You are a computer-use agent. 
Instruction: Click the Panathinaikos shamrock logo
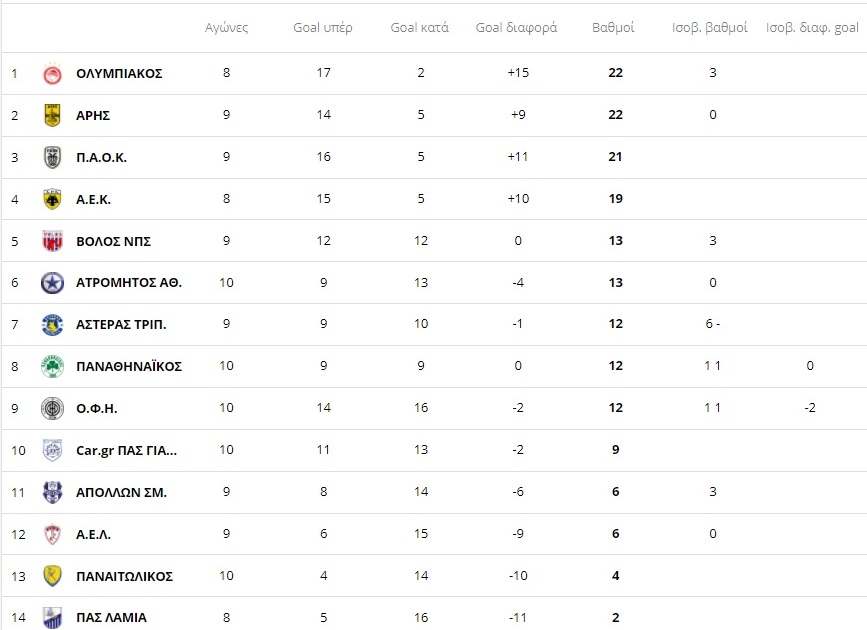pos(53,366)
